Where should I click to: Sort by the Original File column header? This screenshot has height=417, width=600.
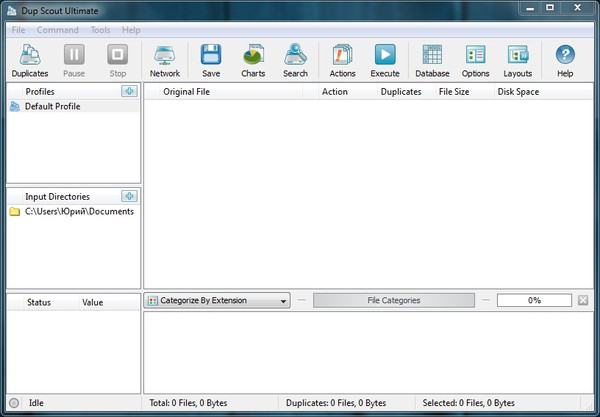coord(187,92)
